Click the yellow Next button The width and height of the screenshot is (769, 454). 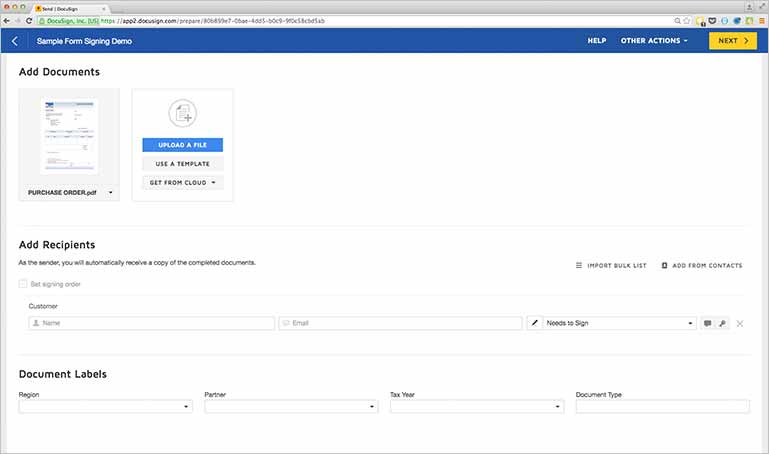(x=732, y=41)
